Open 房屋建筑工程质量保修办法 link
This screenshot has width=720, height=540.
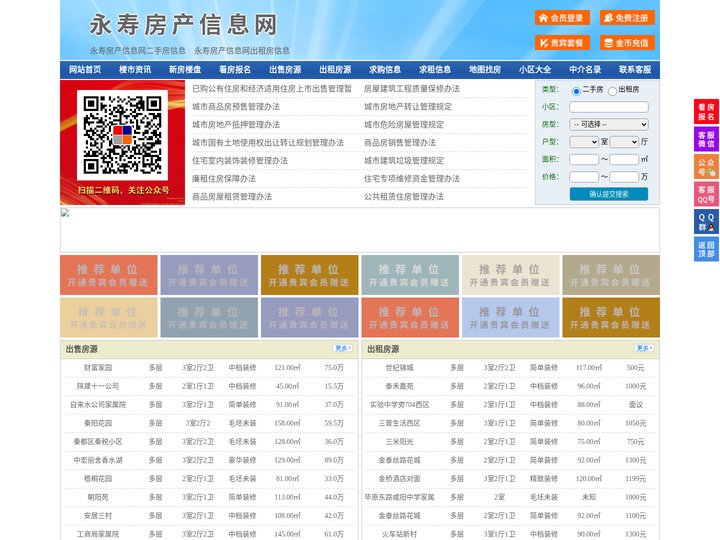(x=412, y=89)
